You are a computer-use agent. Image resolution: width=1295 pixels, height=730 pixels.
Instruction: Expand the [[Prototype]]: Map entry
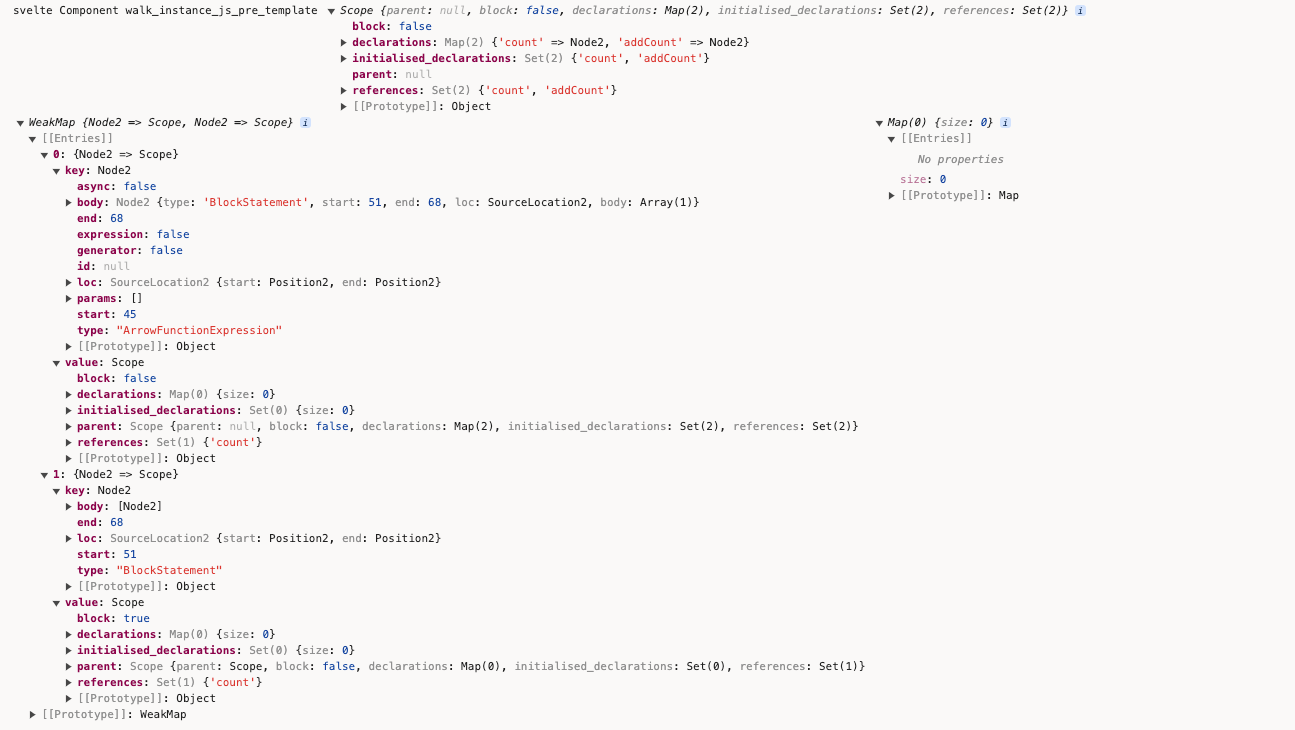[892, 195]
